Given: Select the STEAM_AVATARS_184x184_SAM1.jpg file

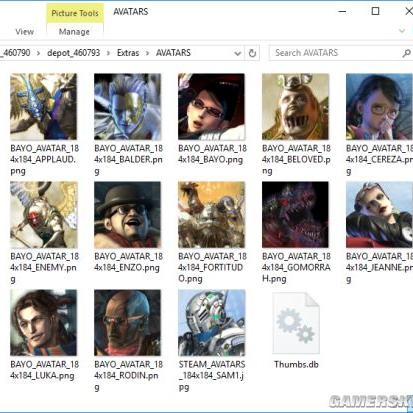Looking at the screenshot, I should click(211, 323).
